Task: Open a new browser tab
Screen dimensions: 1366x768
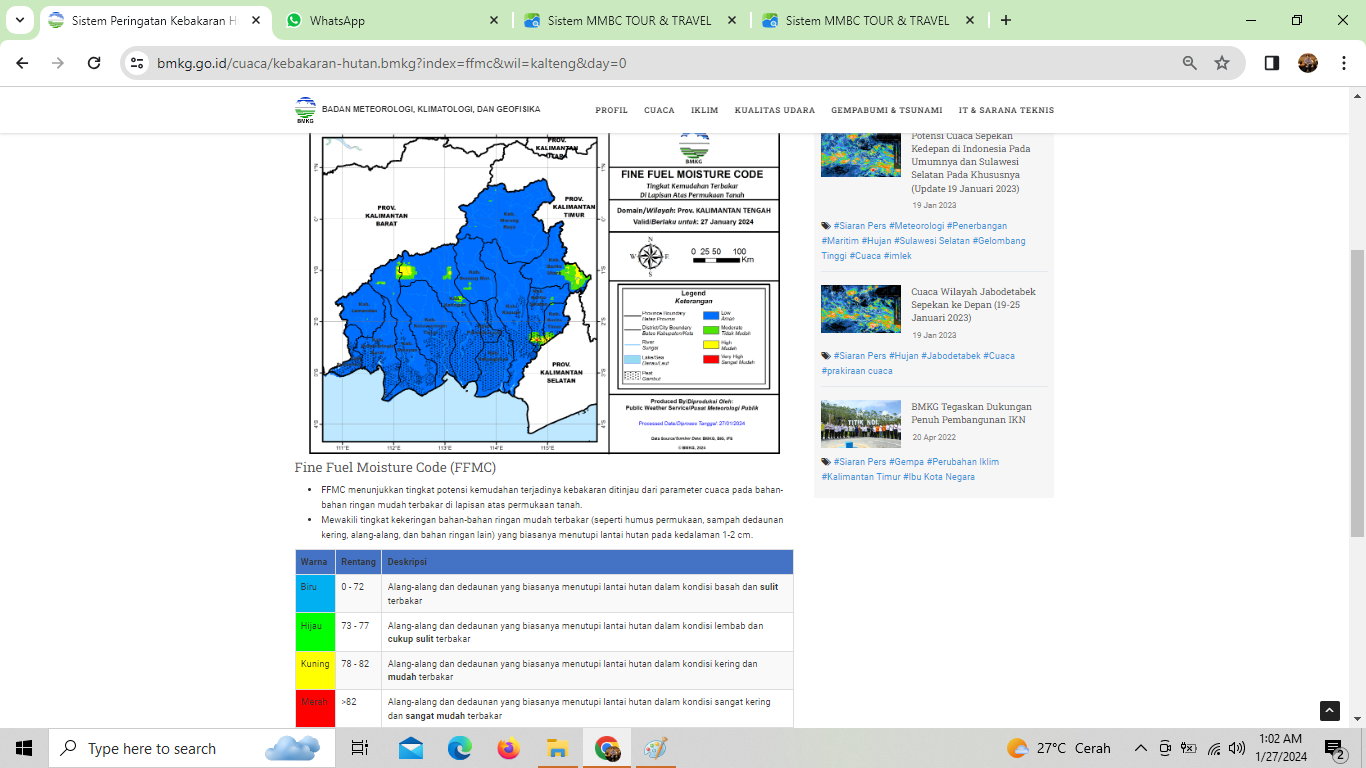Action: point(1006,20)
